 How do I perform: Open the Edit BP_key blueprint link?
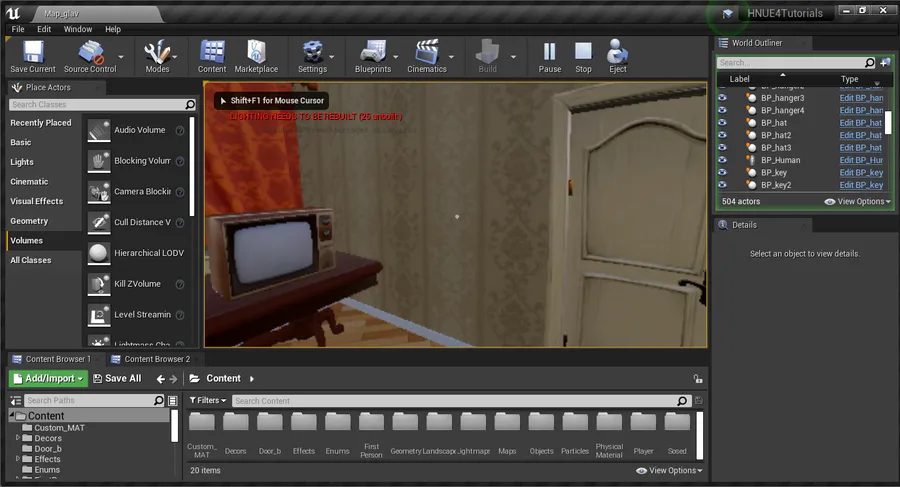[861, 172]
